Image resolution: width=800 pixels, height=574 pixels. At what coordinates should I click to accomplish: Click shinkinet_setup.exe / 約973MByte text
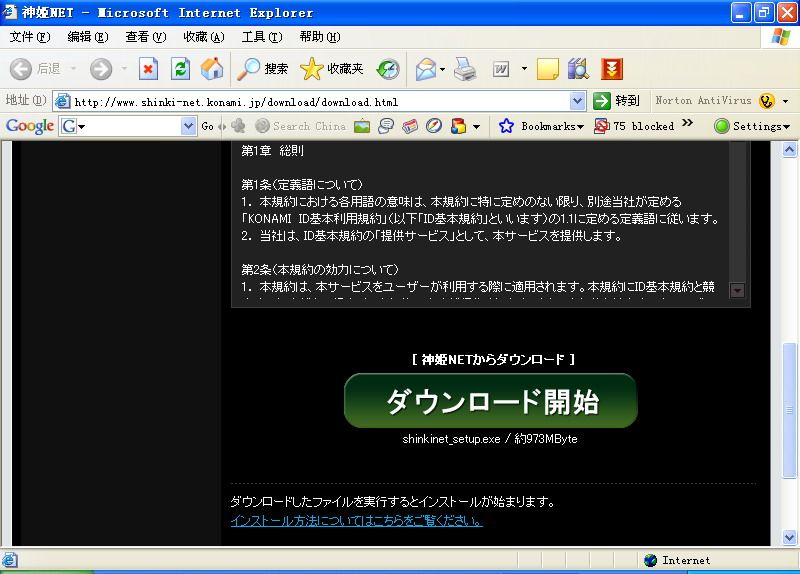(x=489, y=439)
